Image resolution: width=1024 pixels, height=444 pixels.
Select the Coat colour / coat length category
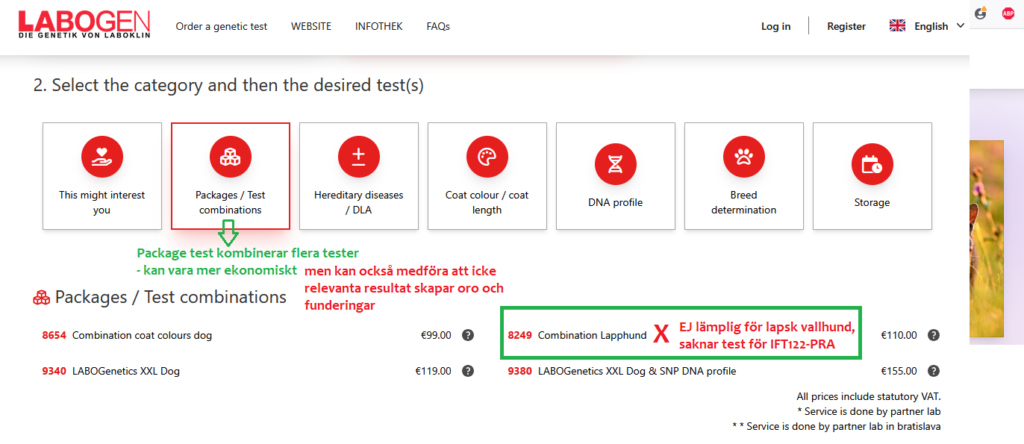(x=487, y=177)
